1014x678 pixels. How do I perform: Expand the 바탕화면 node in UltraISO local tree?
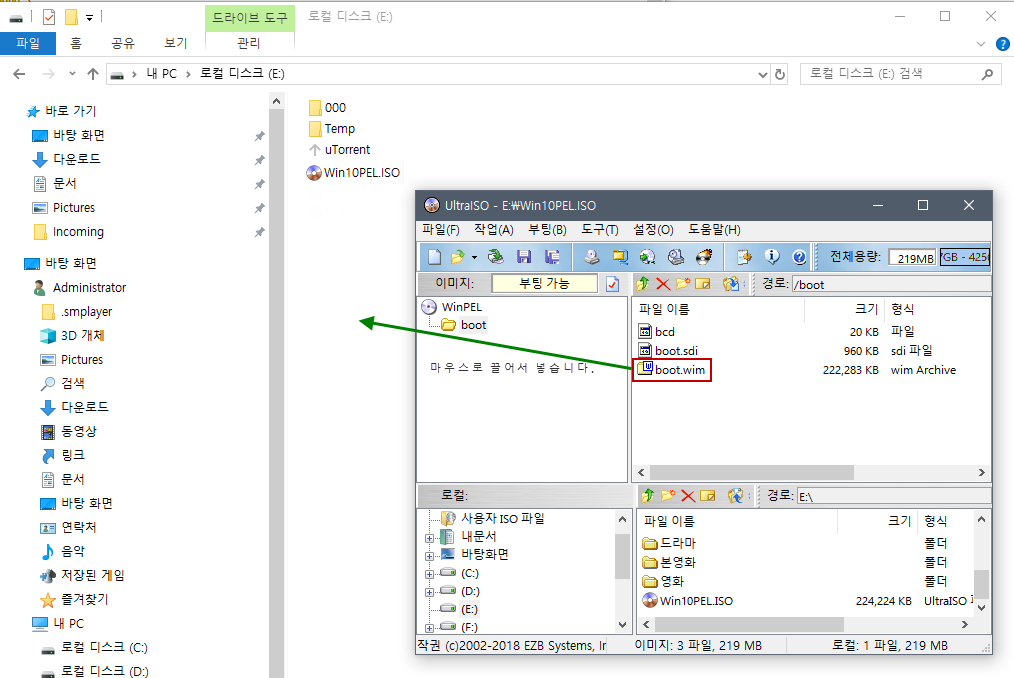[x=429, y=556]
